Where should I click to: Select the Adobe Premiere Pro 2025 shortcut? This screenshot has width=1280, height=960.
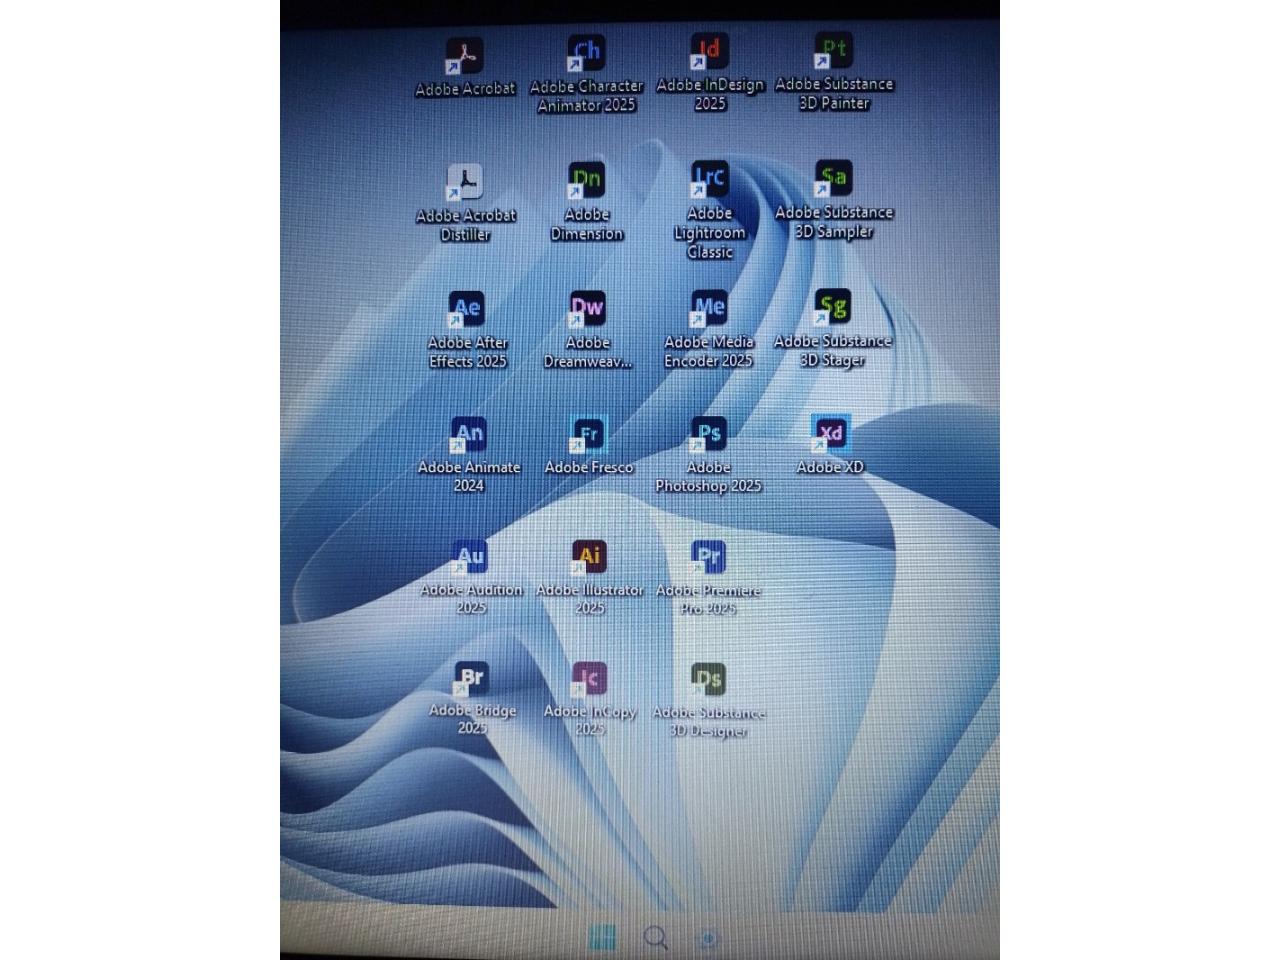(x=708, y=558)
